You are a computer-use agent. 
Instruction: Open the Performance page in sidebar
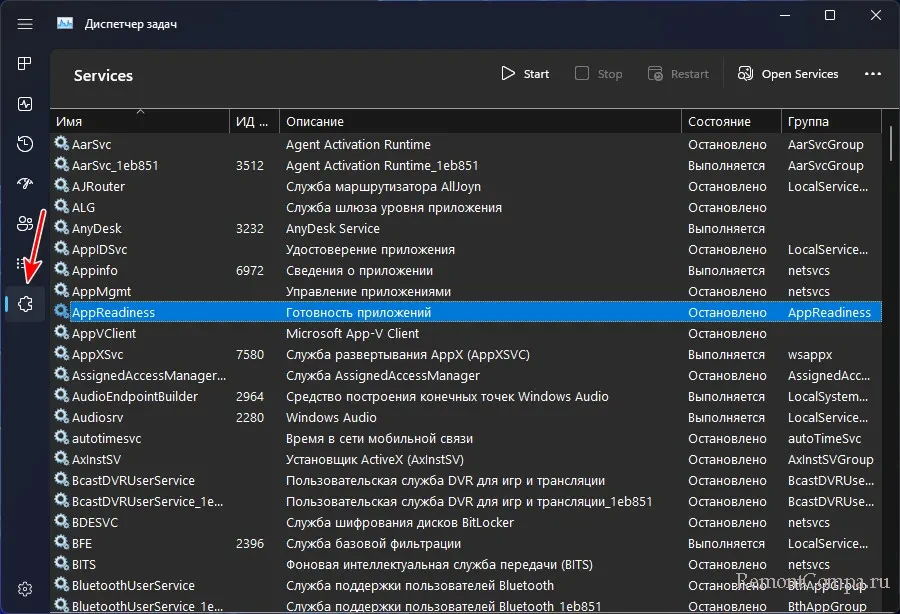25,104
